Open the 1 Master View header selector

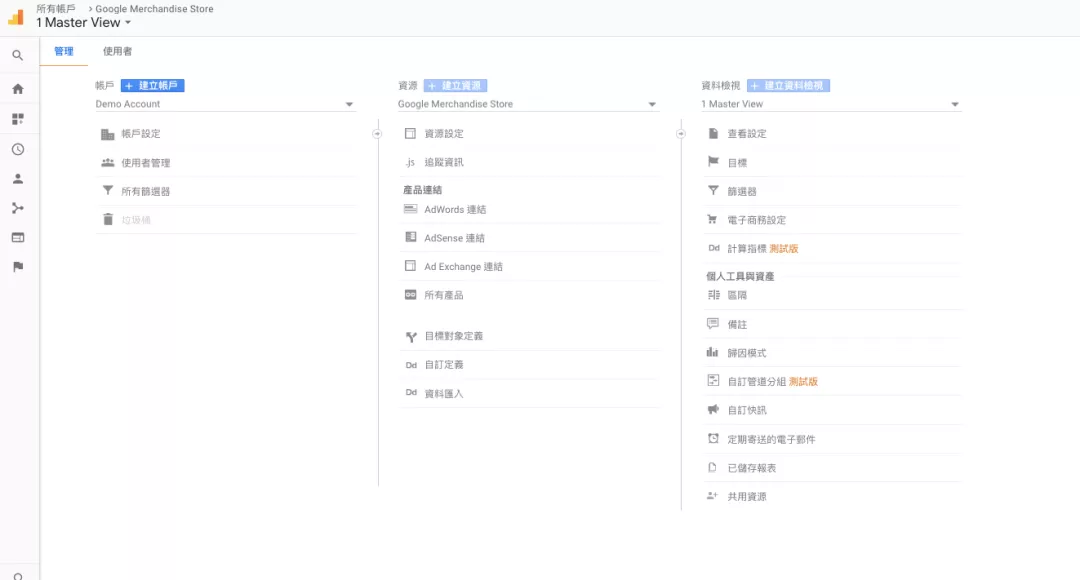(x=84, y=23)
